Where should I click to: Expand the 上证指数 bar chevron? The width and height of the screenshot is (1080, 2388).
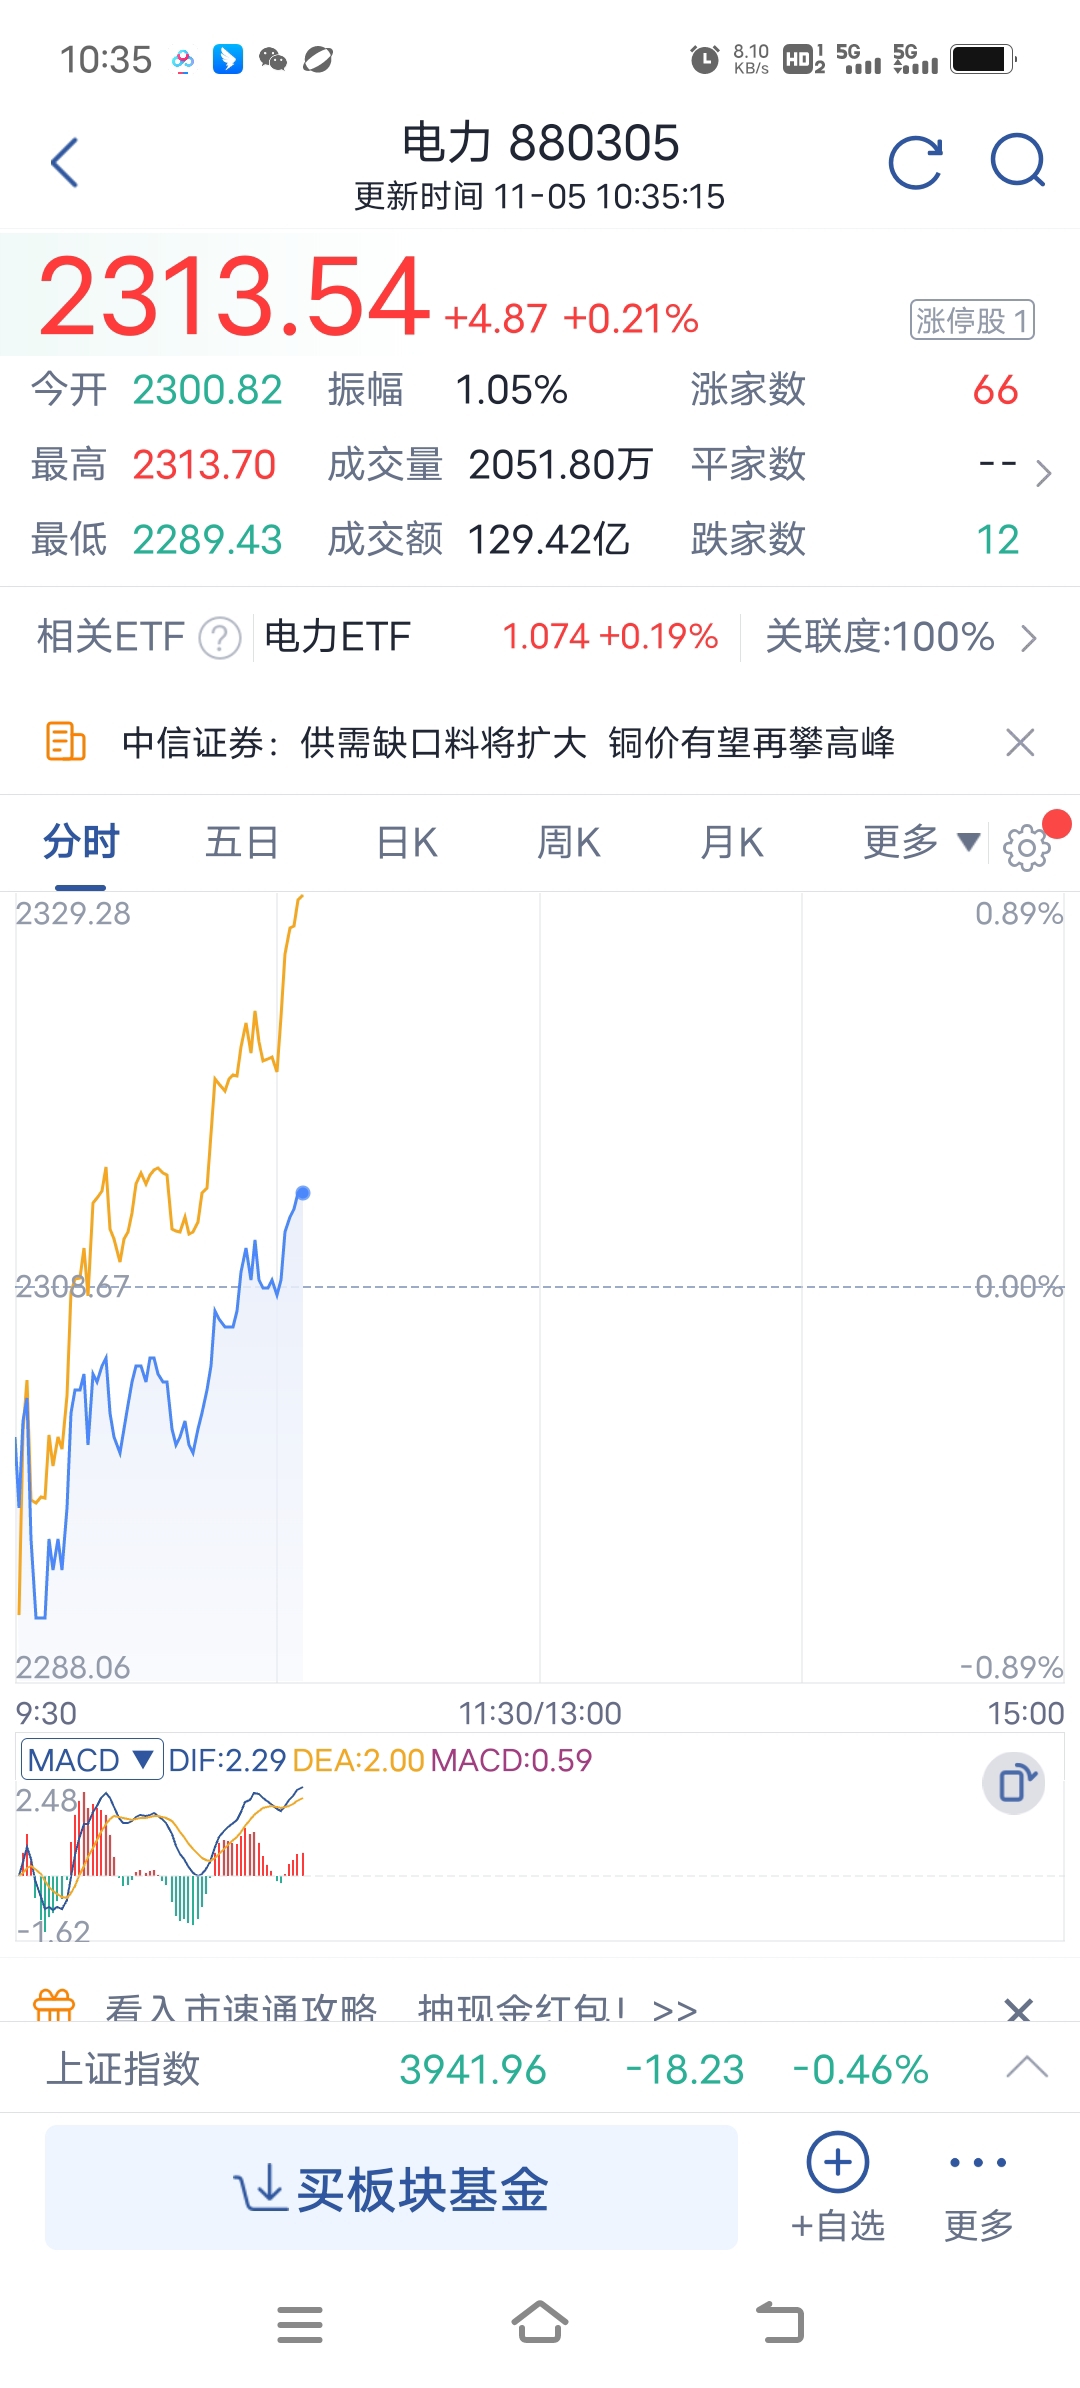[x=1027, y=2068]
